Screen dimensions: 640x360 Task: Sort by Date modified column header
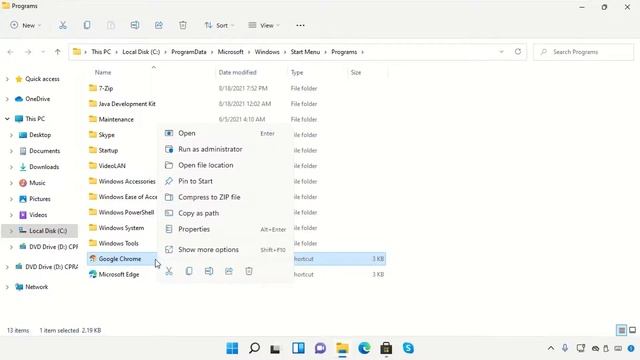[x=238, y=72]
